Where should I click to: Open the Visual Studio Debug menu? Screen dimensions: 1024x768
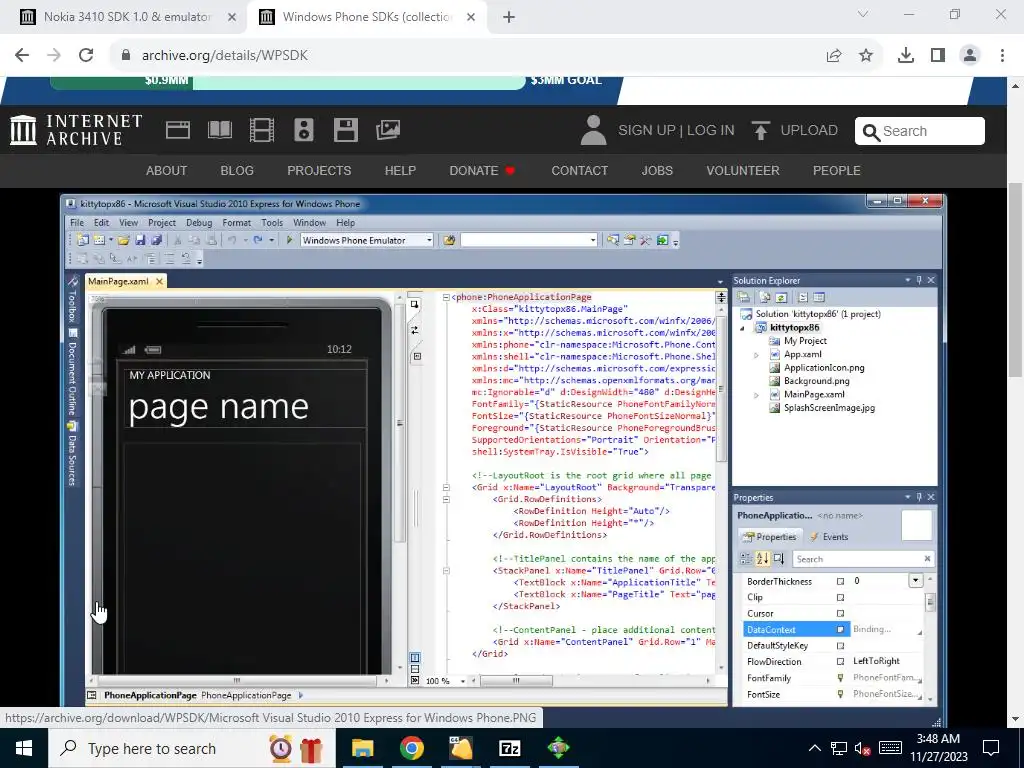[199, 223]
